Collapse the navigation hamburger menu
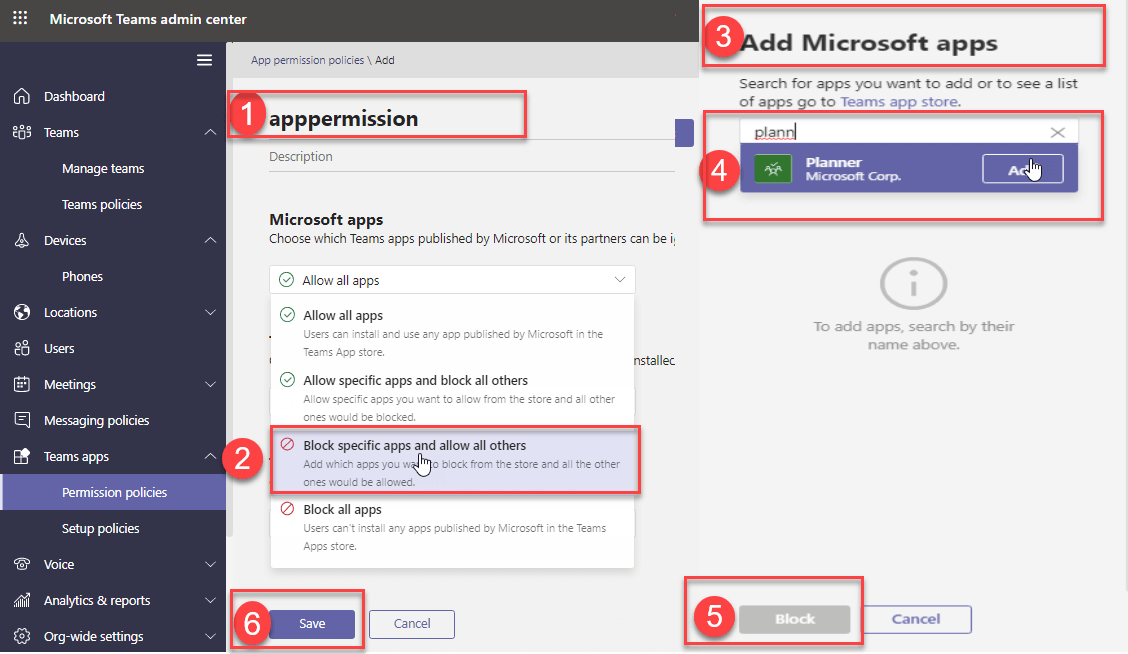 click(x=204, y=60)
